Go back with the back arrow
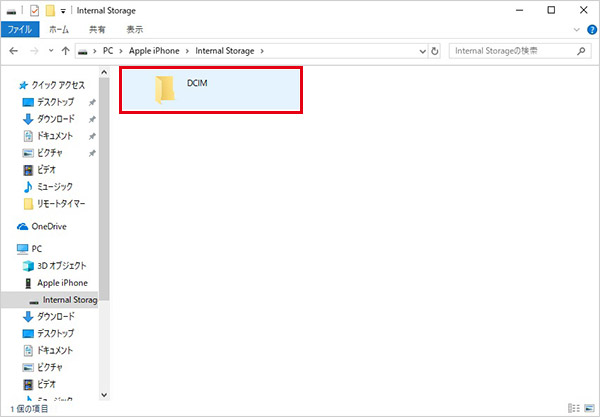The width and height of the screenshot is (600, 417). 13,51
